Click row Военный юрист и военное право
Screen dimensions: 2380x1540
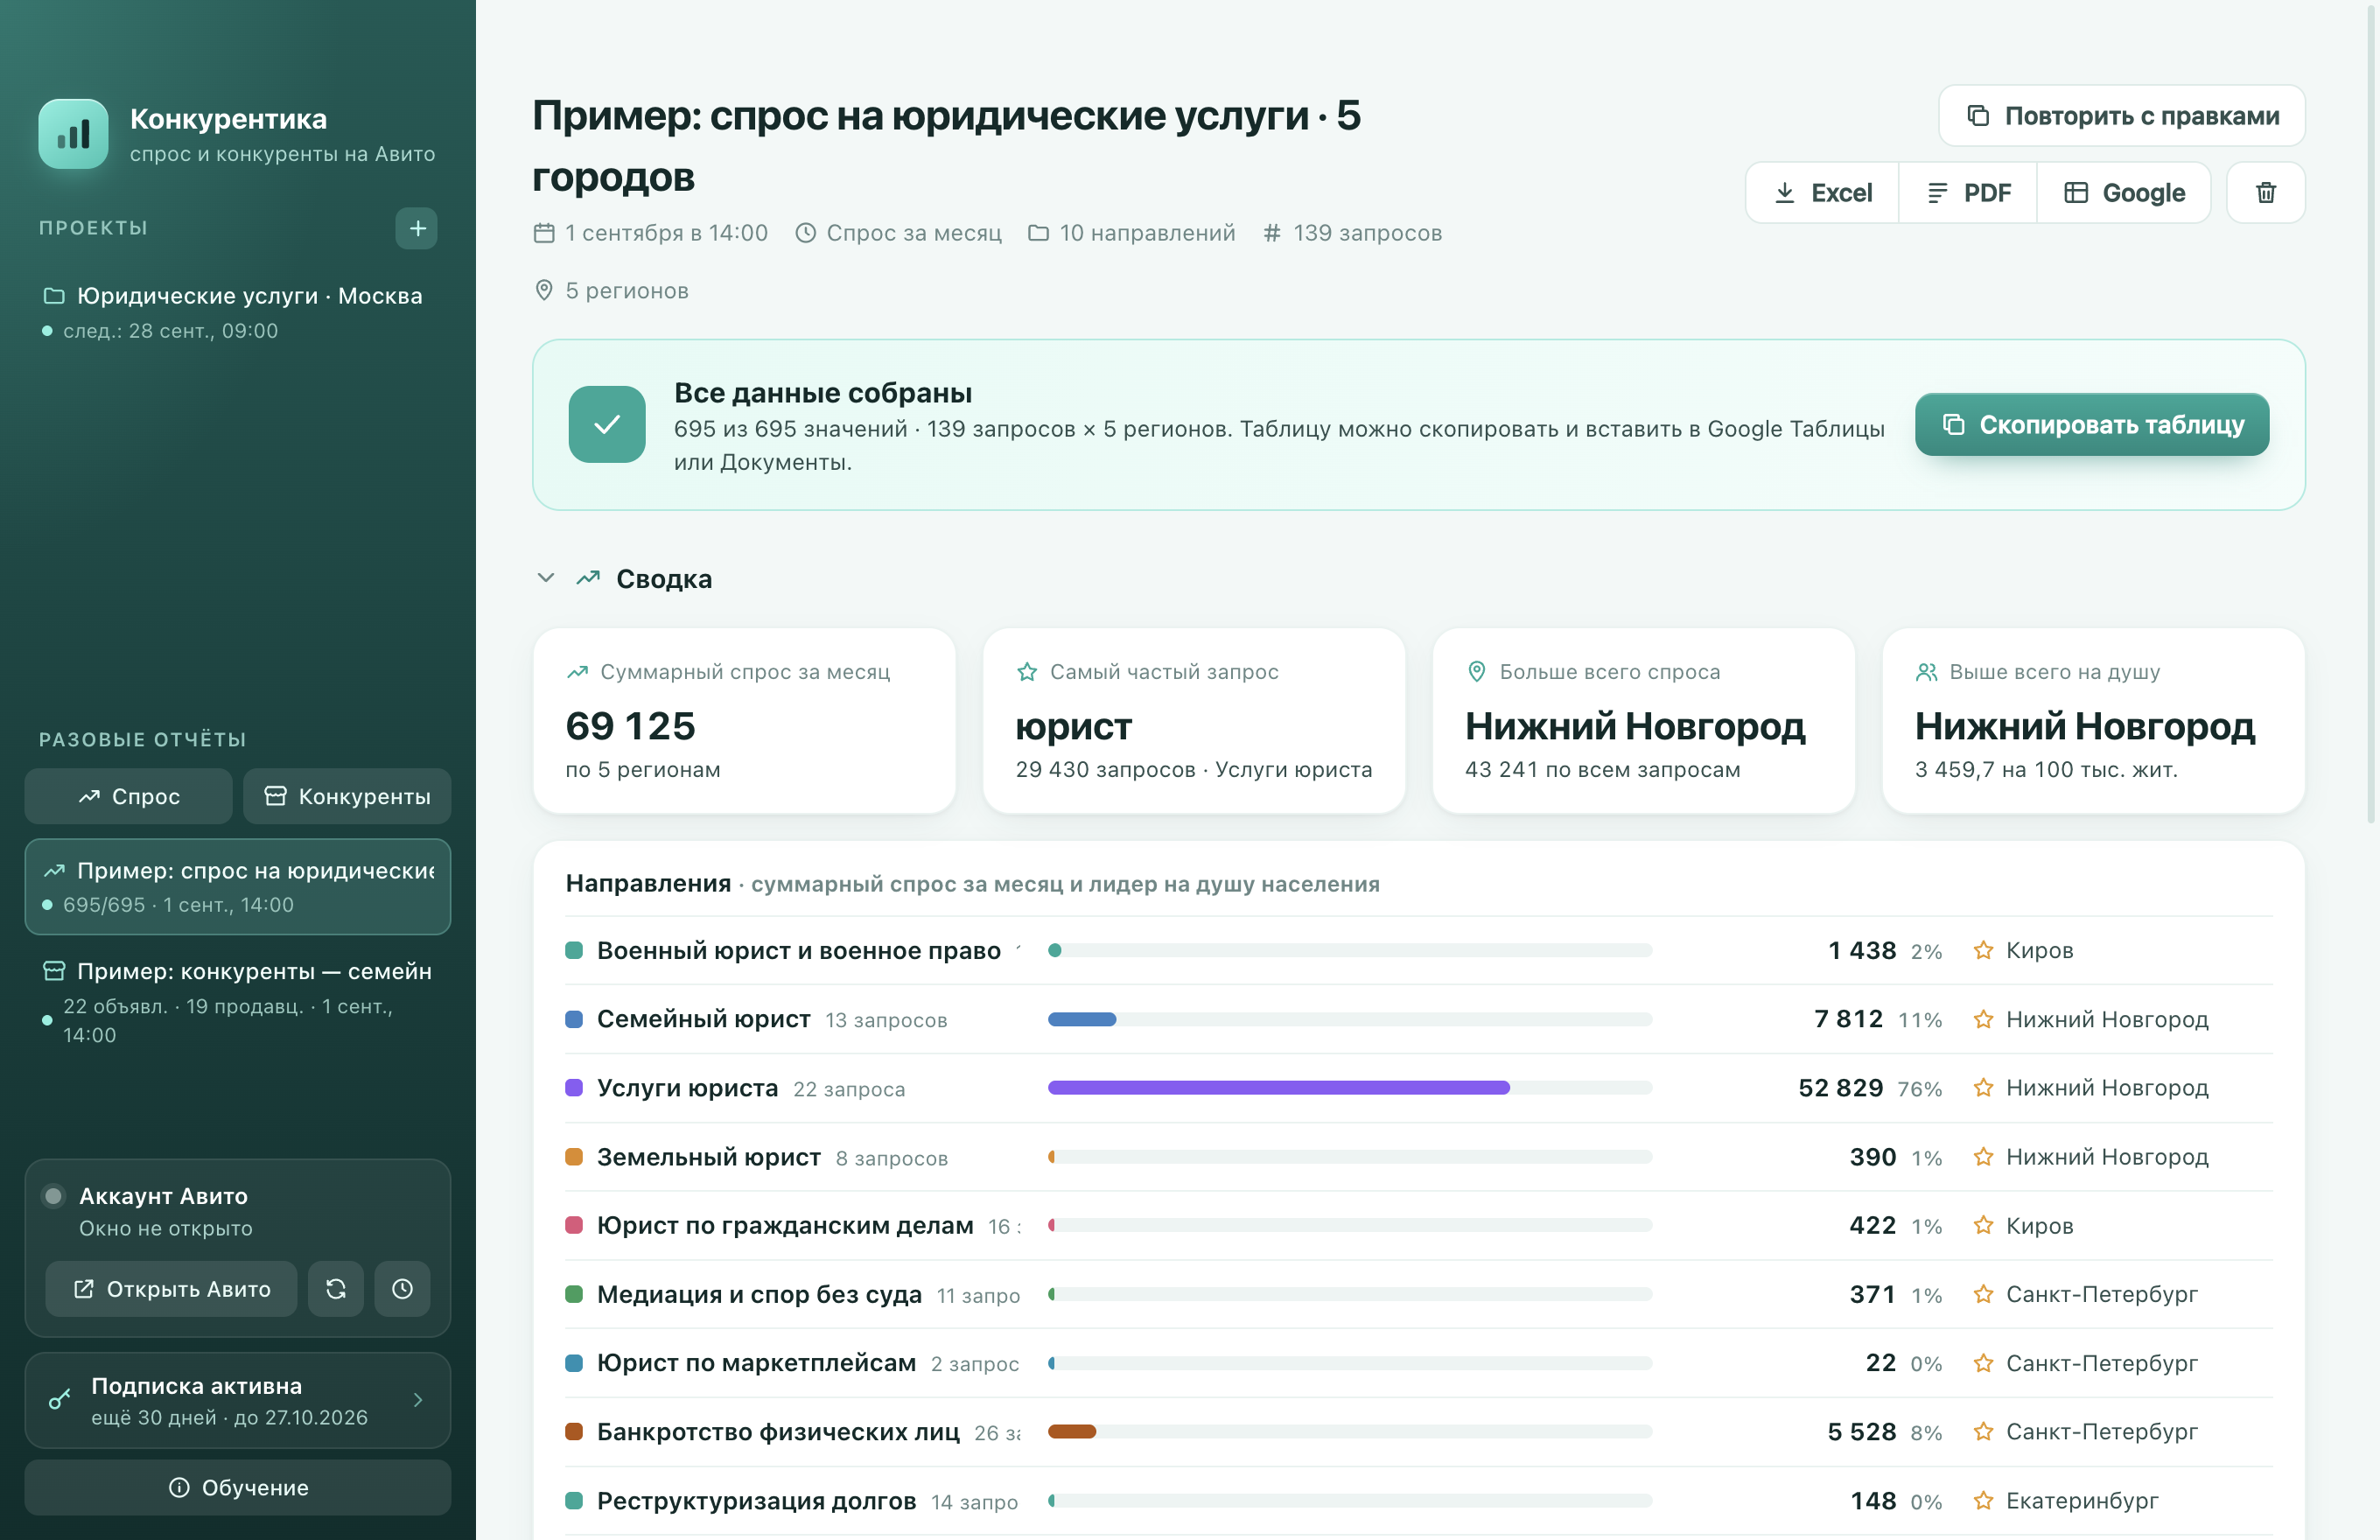click(1419, 950)
